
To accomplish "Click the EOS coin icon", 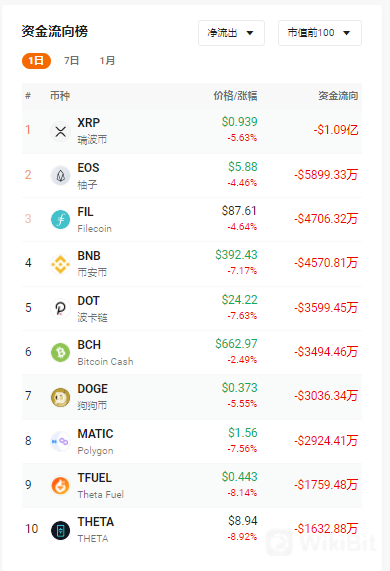I will coord(60,176).
